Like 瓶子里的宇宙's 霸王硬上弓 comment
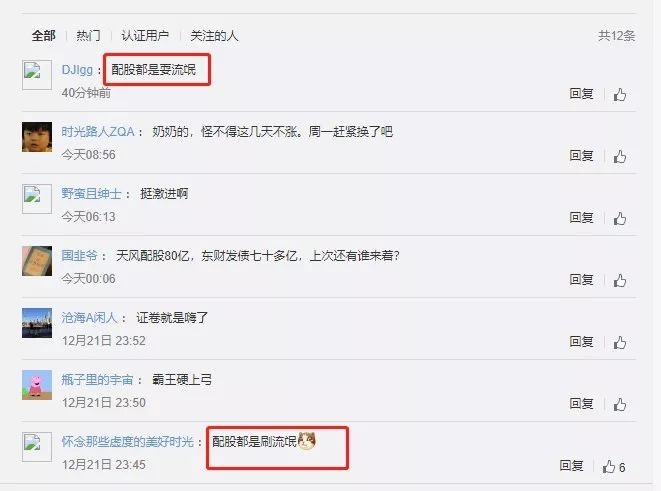The image size is (661, 491). (x=620, y=404)
